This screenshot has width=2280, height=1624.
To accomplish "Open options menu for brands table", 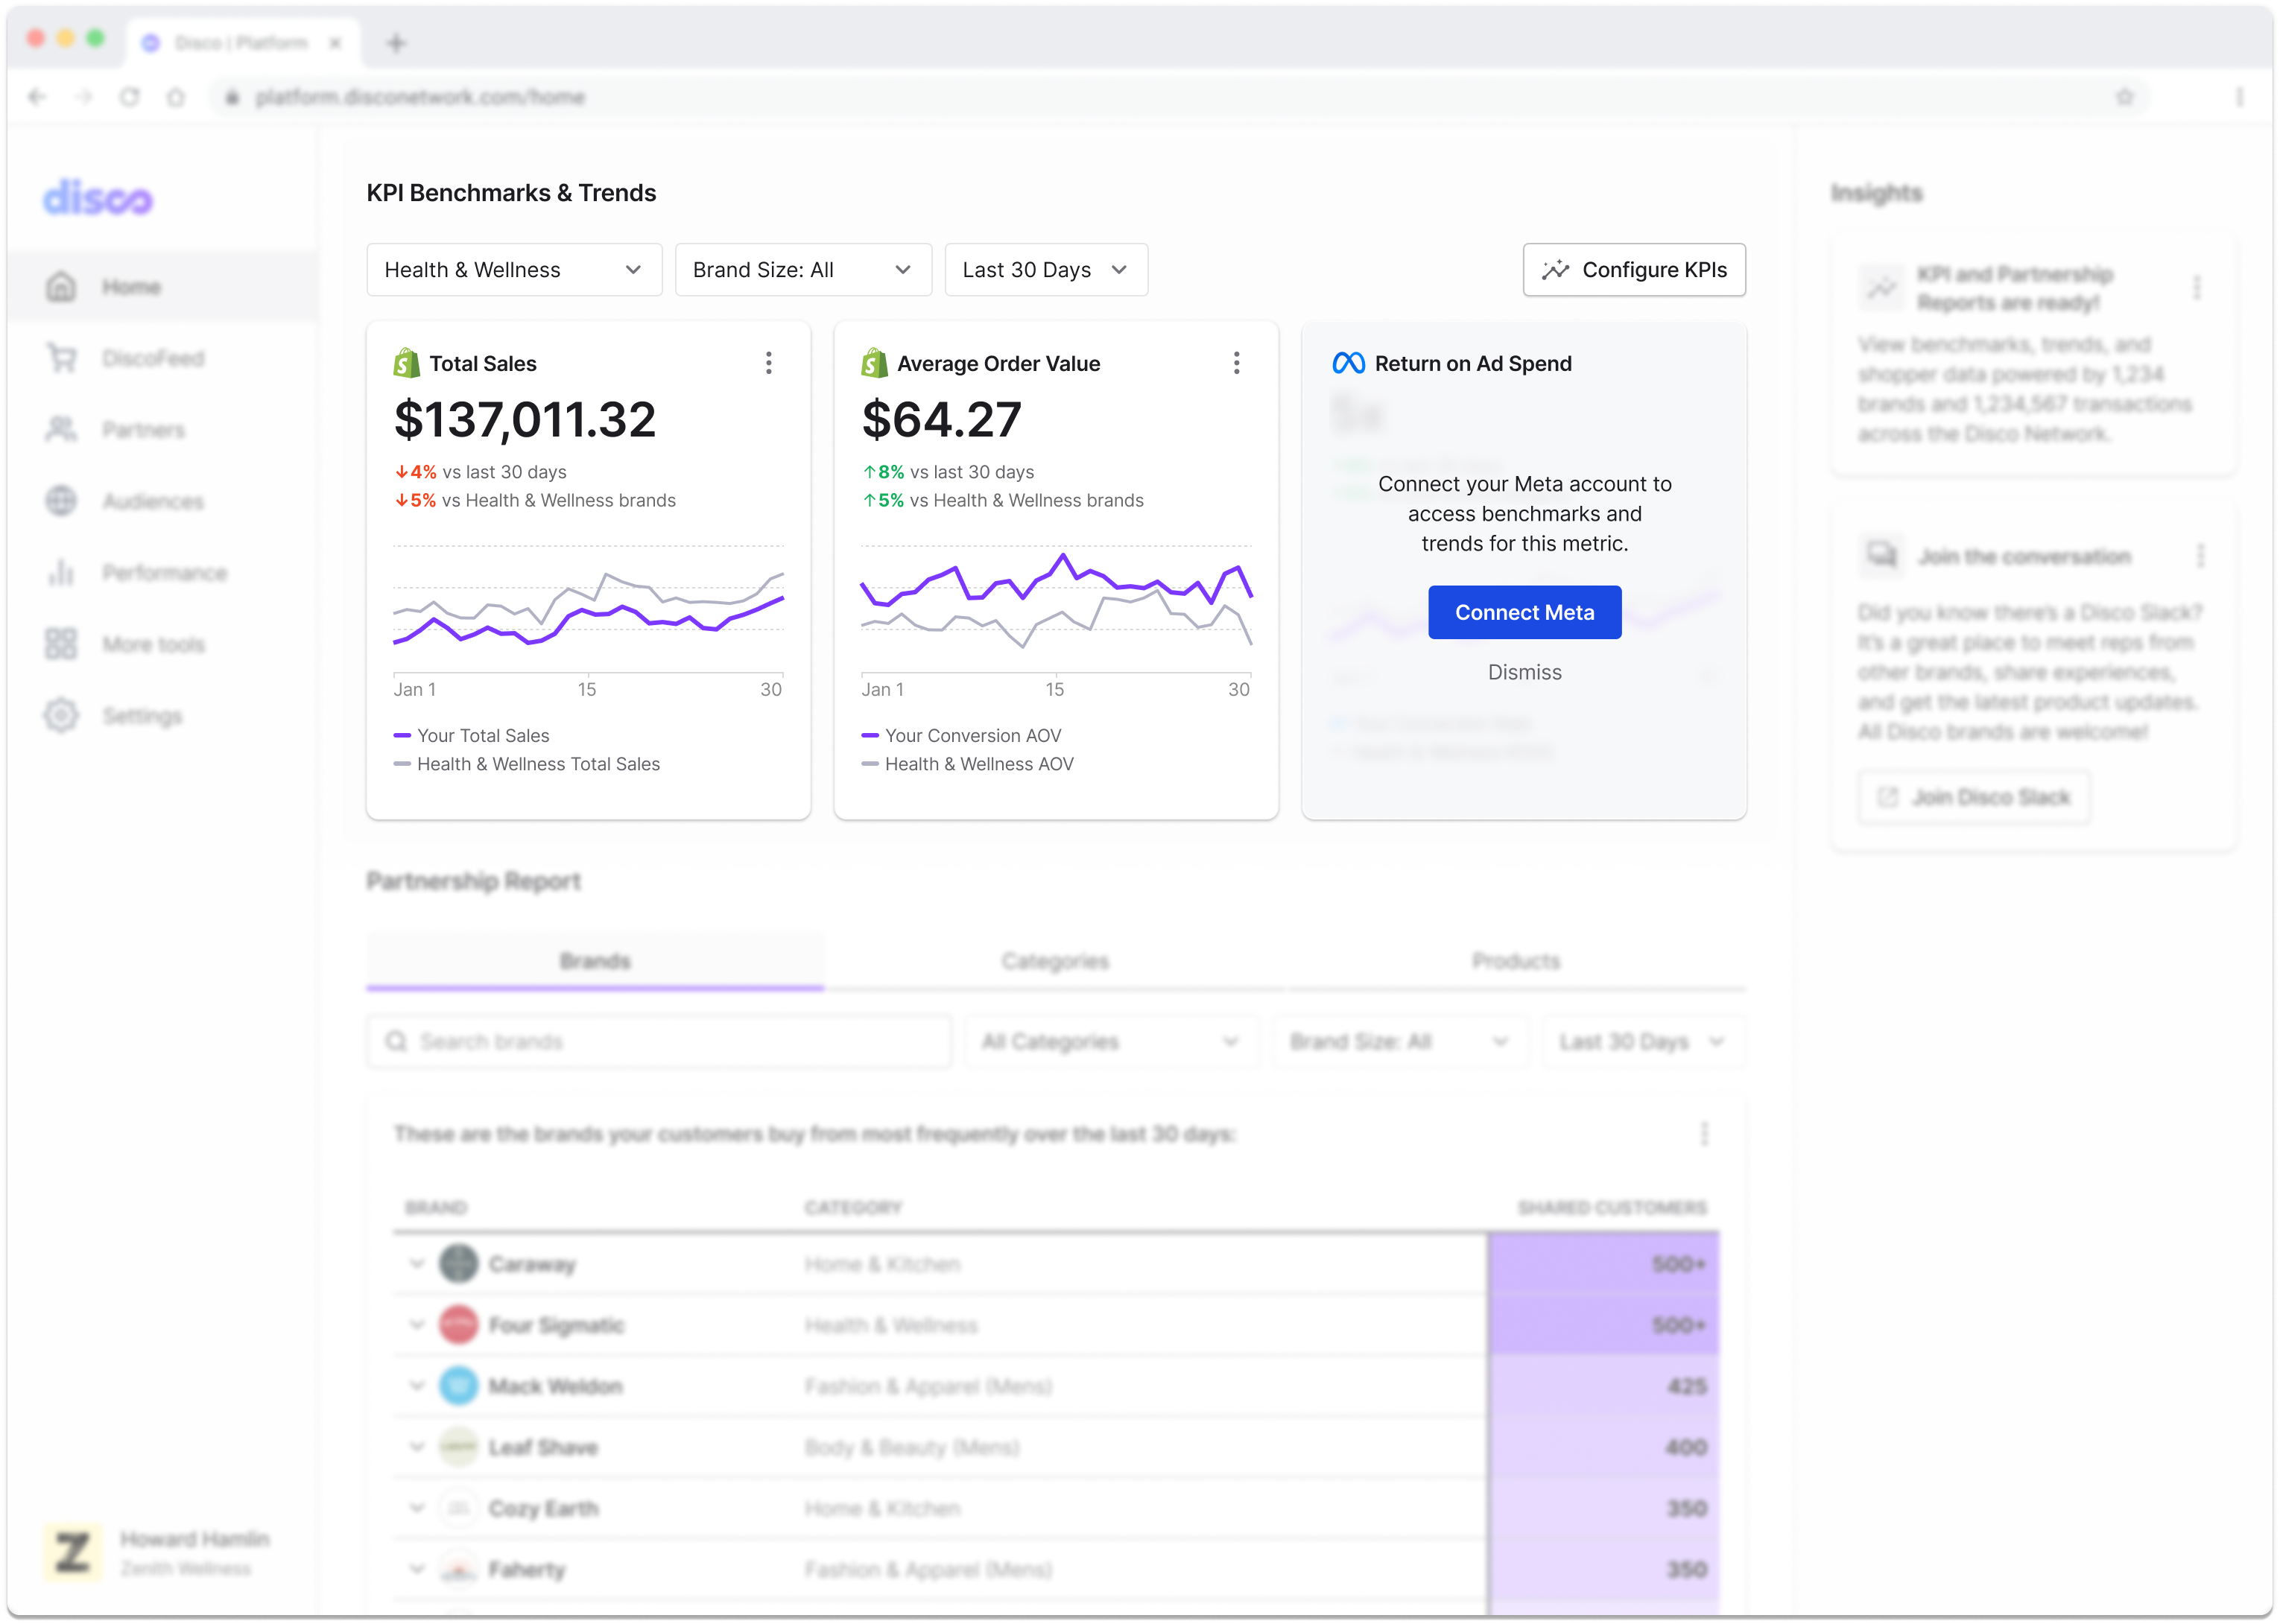I will point(1704,1133).
